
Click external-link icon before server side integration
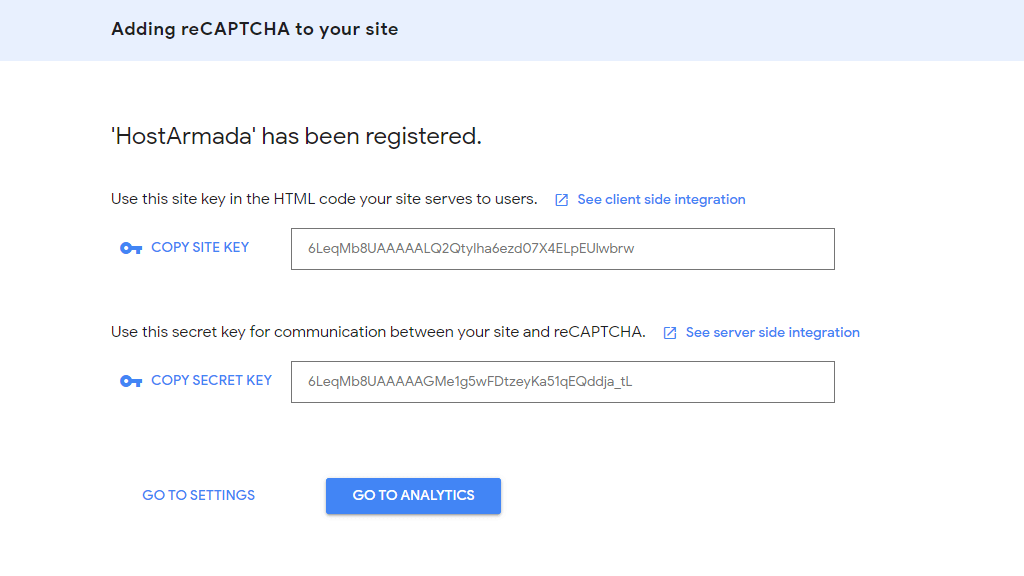click(670, 333)
